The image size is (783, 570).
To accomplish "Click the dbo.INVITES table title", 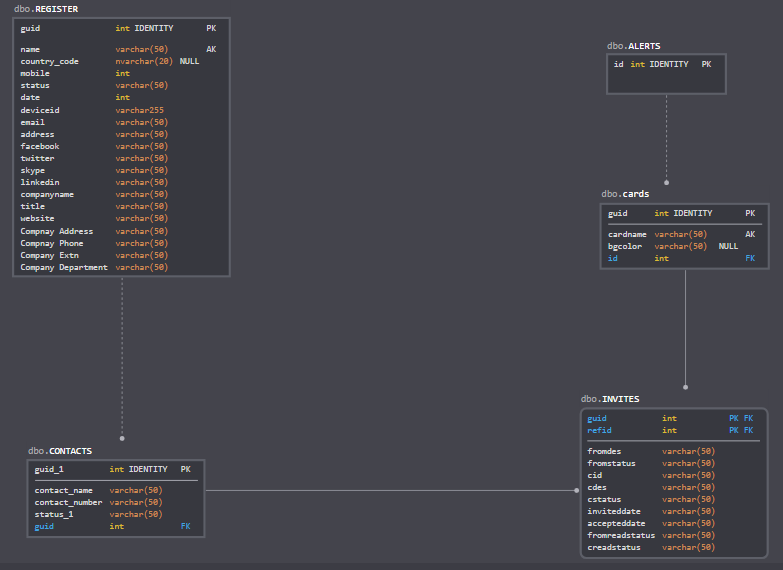I will point(610,399).
